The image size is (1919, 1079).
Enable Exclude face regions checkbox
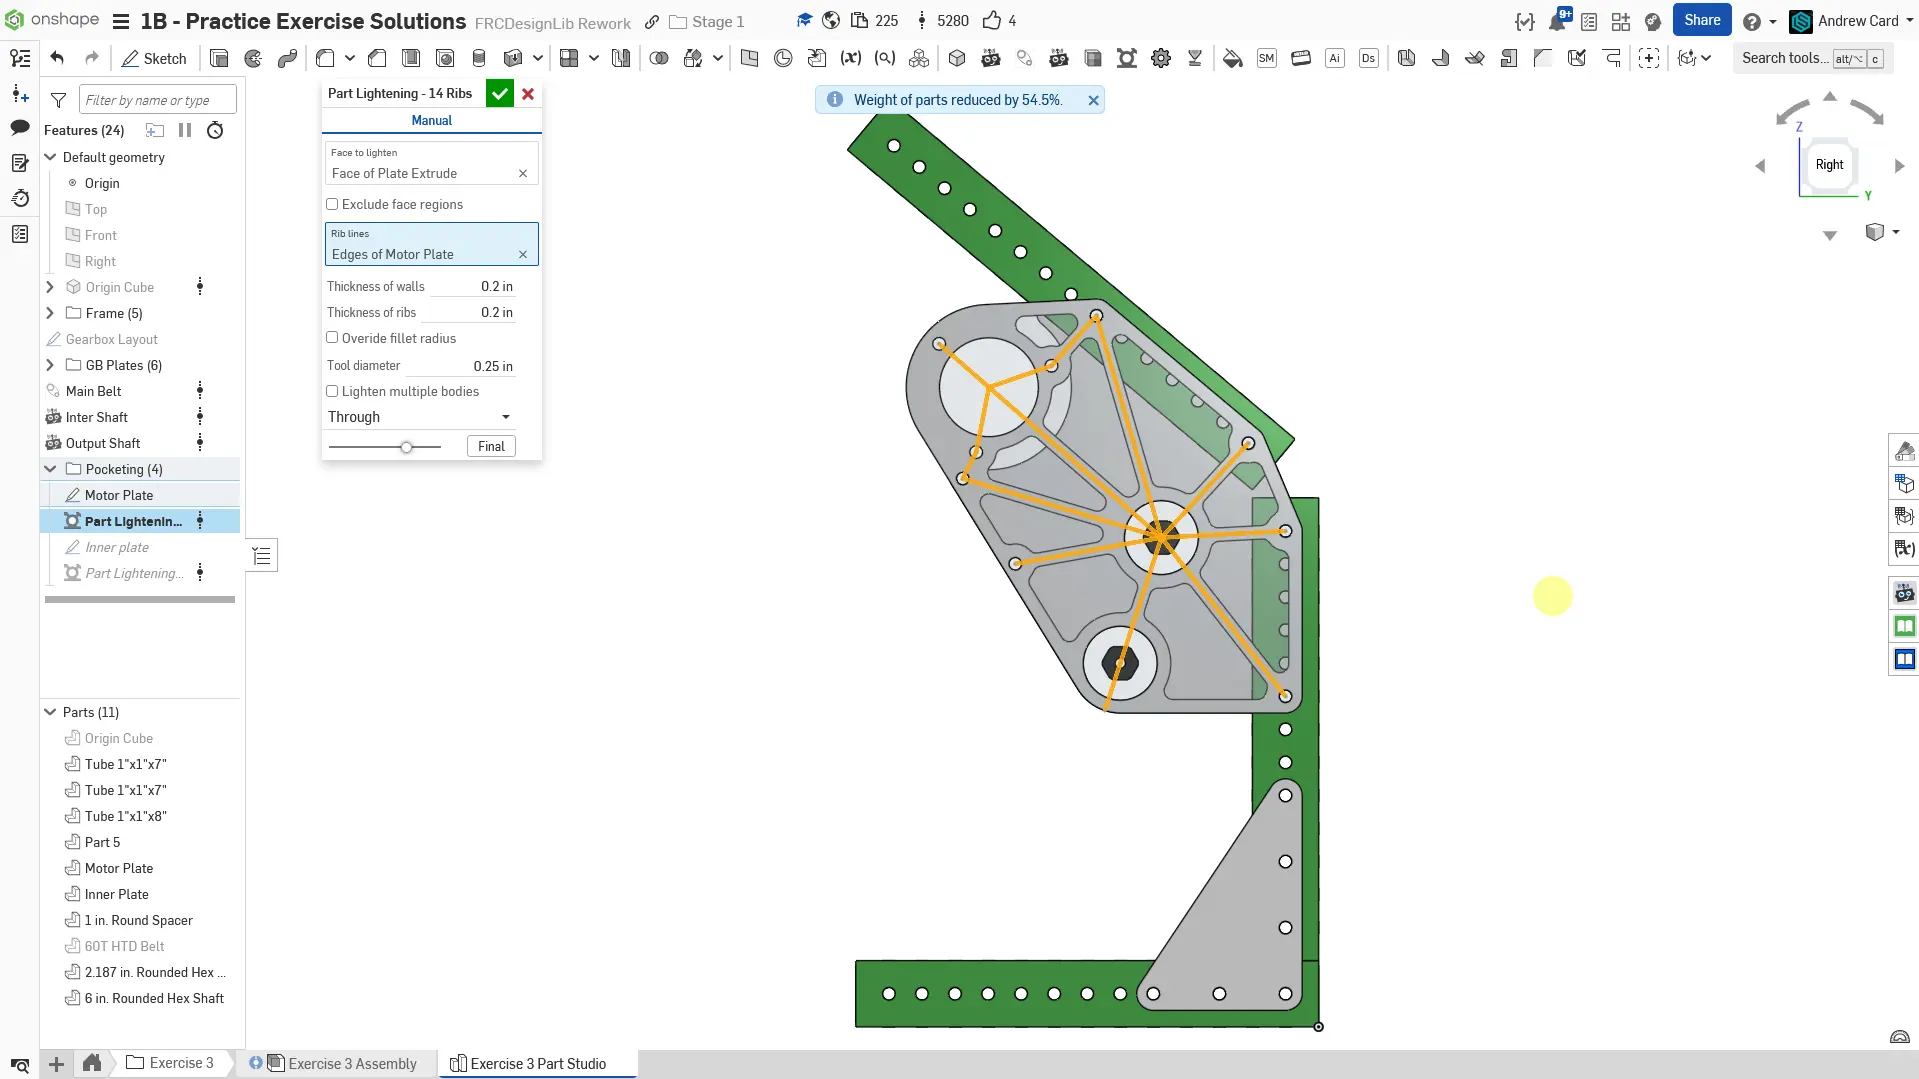click(332, 204)
